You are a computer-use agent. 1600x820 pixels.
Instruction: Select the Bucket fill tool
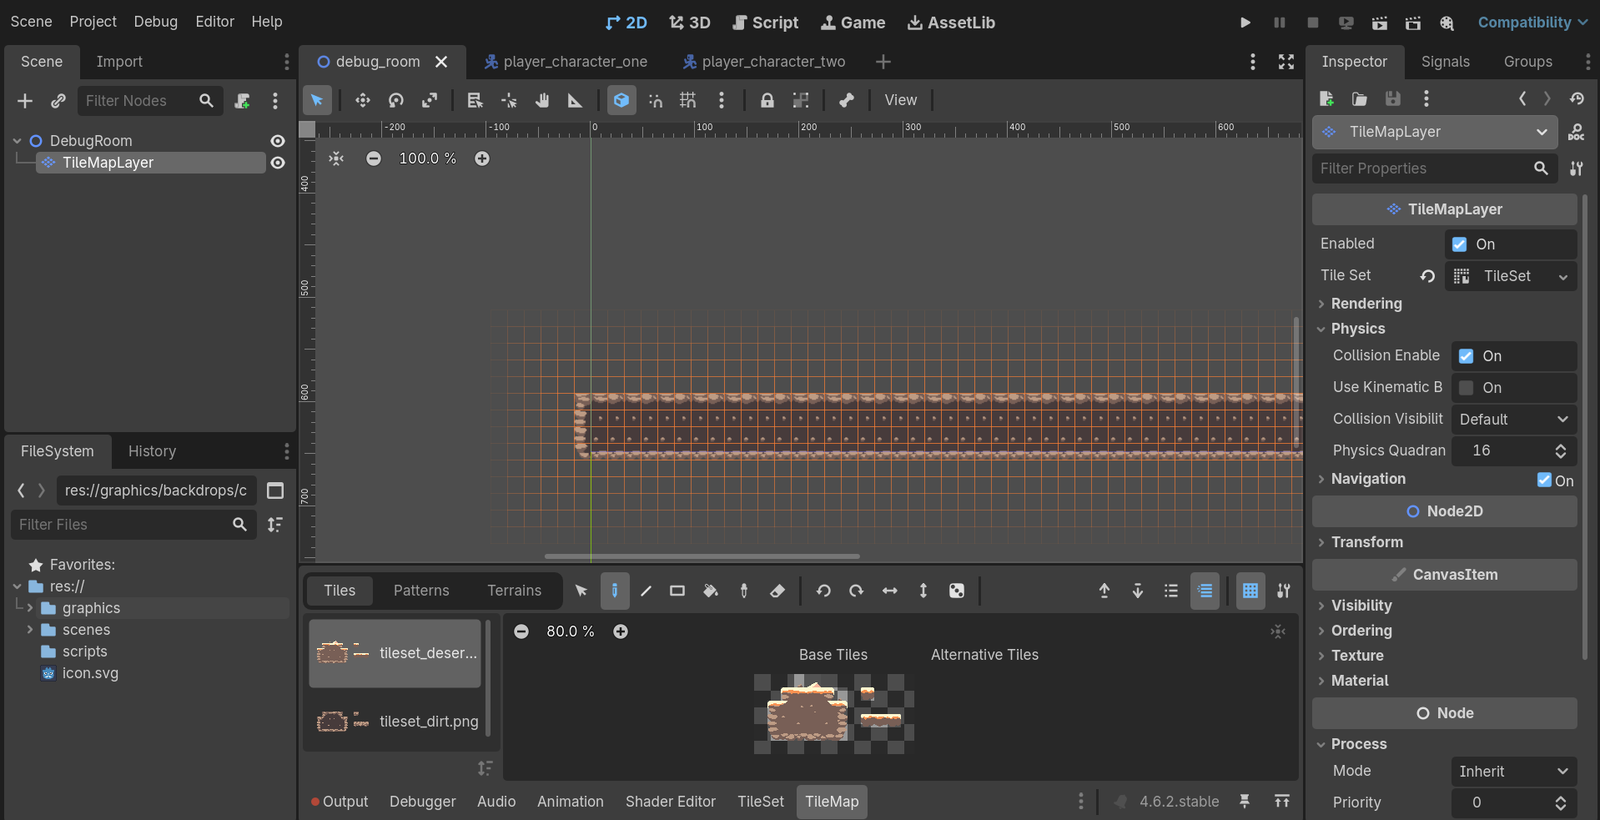(x=711, y=591)
